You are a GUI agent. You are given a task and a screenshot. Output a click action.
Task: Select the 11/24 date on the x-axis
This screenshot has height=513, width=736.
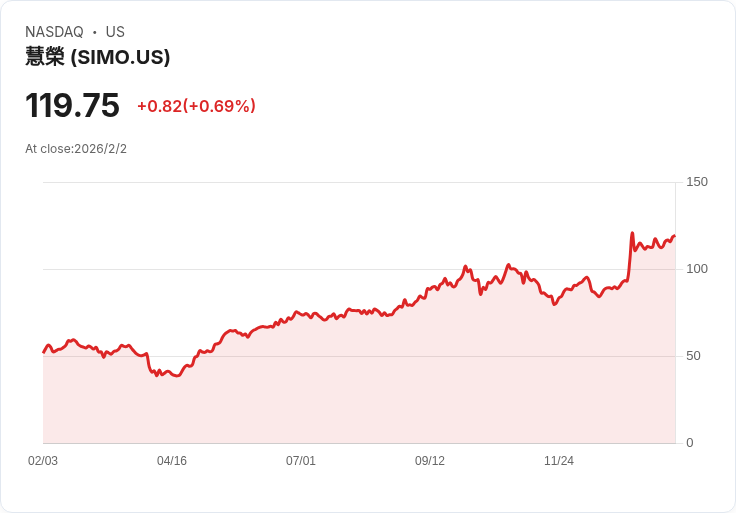click(x=559, y=461)
